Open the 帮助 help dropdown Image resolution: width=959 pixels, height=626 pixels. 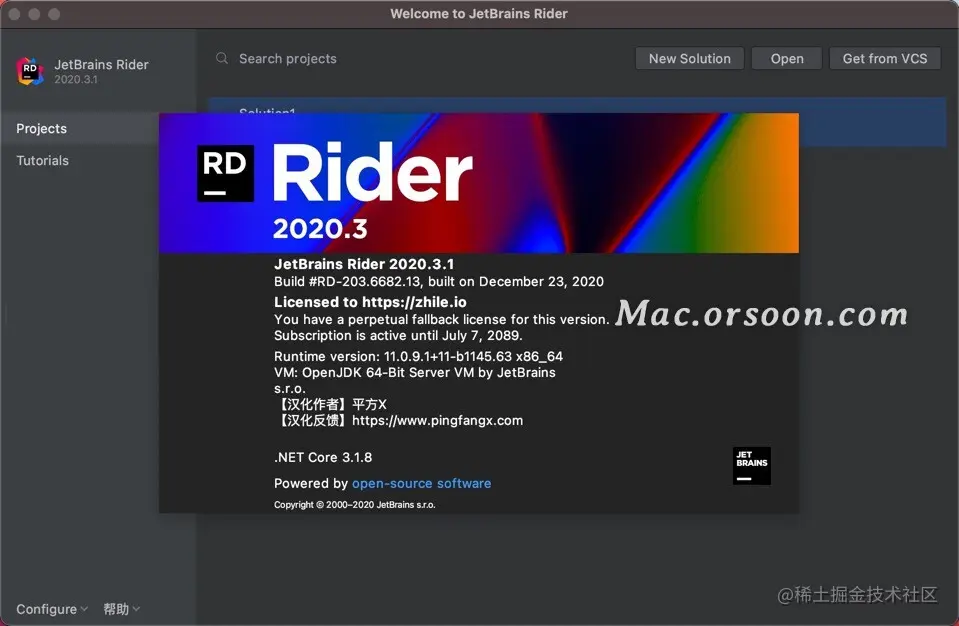point(122,609)
